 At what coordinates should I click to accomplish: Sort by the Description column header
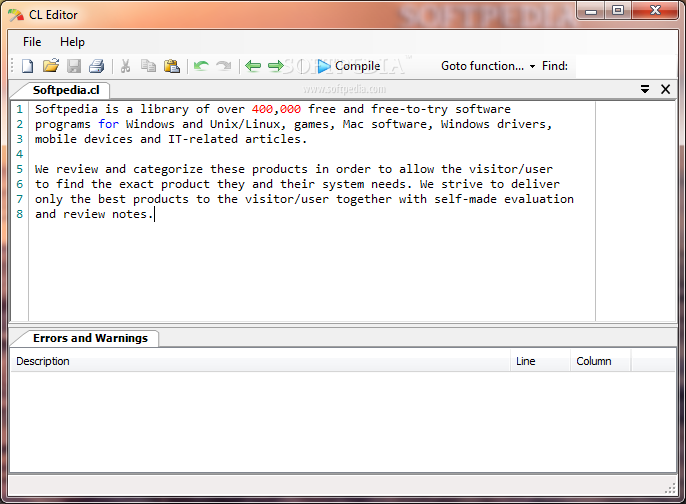260,361
